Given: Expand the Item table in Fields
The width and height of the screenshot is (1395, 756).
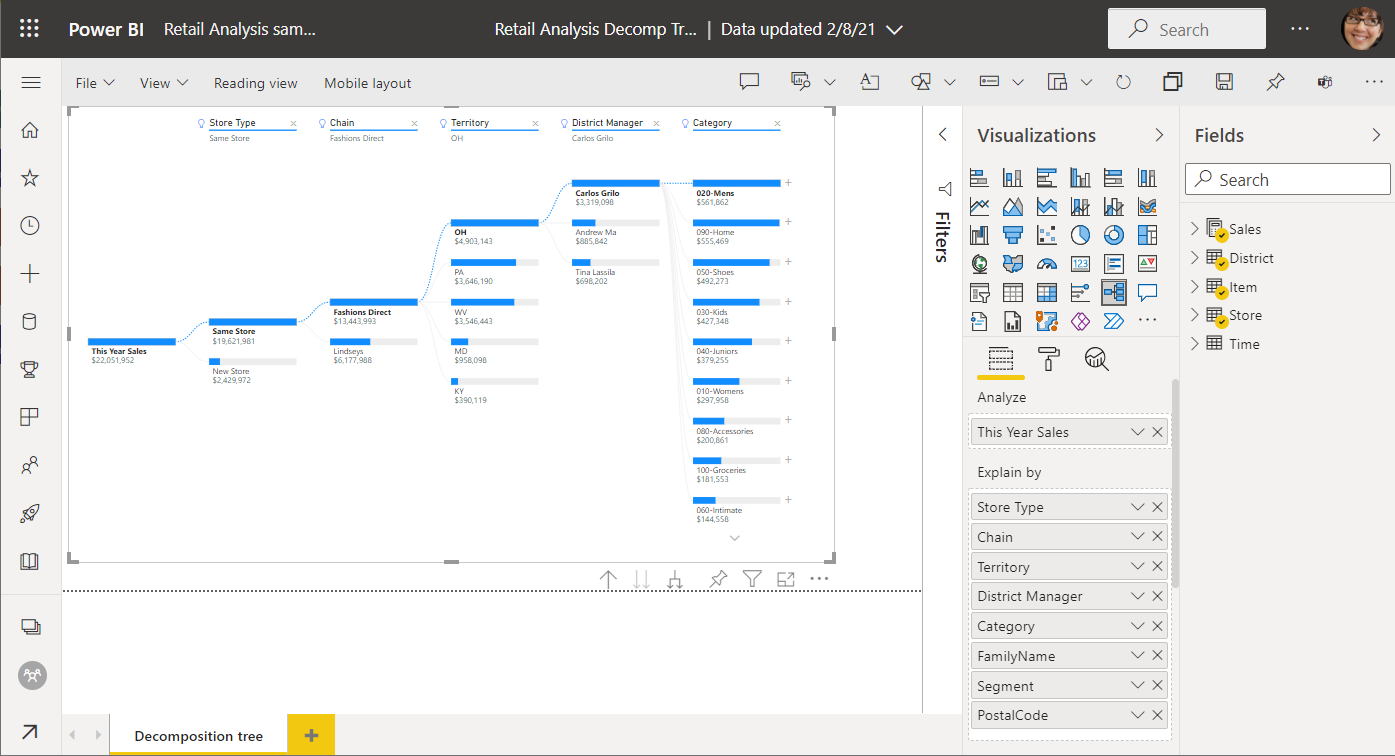Looking at the screenshot, I should 1194,287.
